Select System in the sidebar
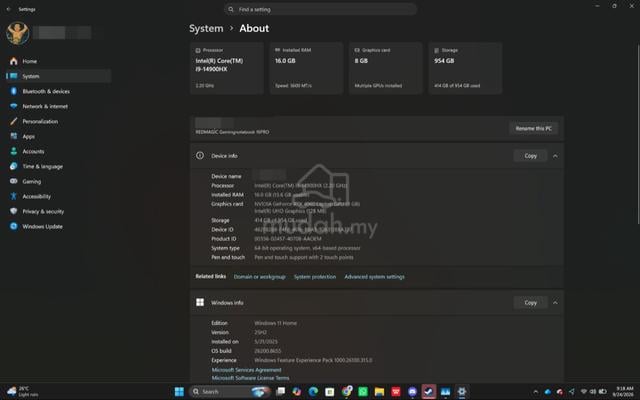The width and height of the screenshot is (640, 400). (58, 76)
